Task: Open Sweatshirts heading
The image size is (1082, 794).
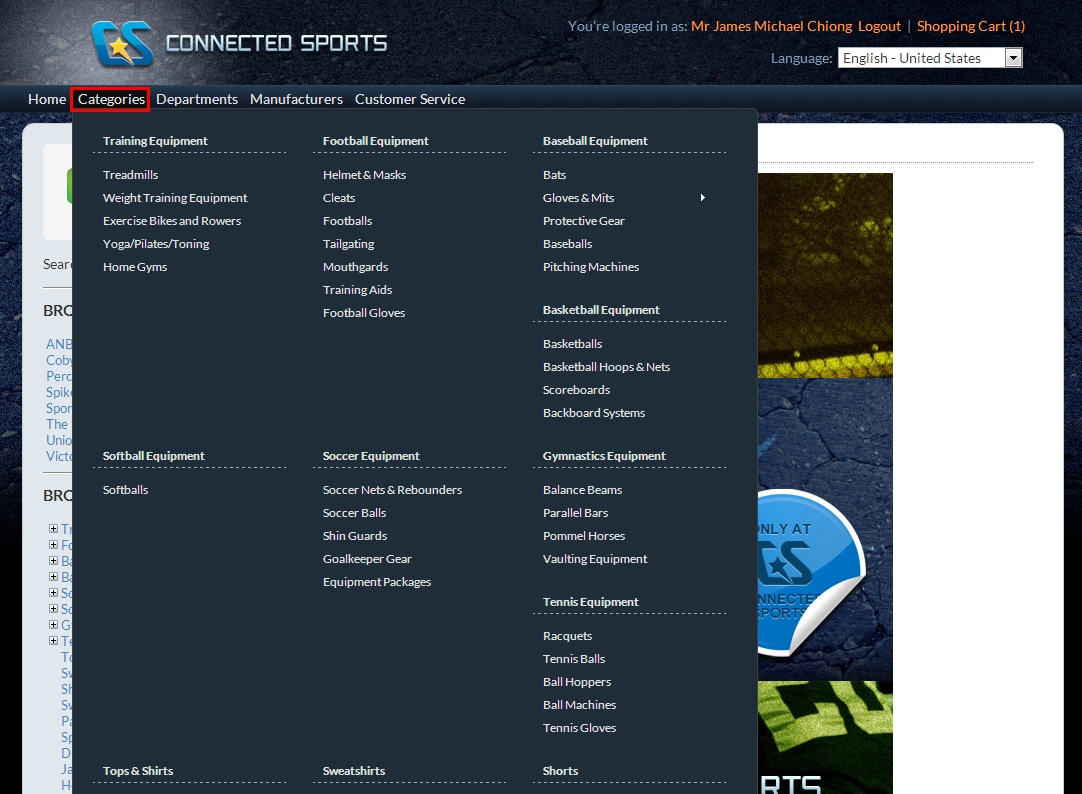Action: tap(353, 771)
